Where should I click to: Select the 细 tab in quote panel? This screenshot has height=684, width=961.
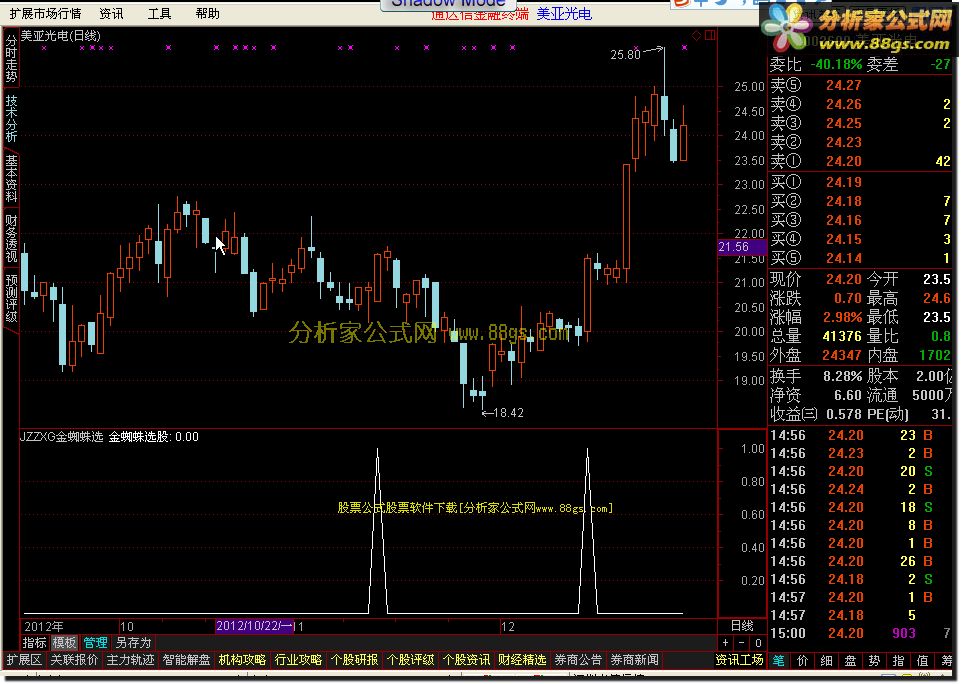point(826,661)
